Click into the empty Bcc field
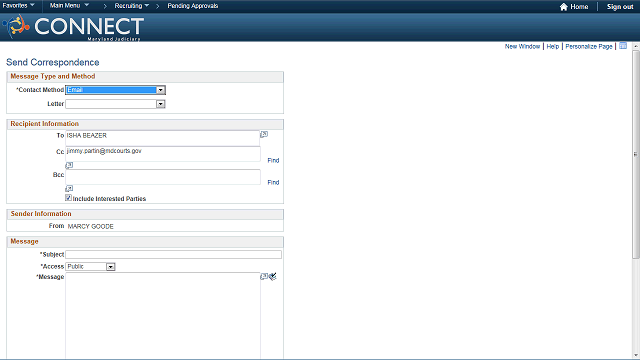 pyautogui.click(x=163, y=177)
